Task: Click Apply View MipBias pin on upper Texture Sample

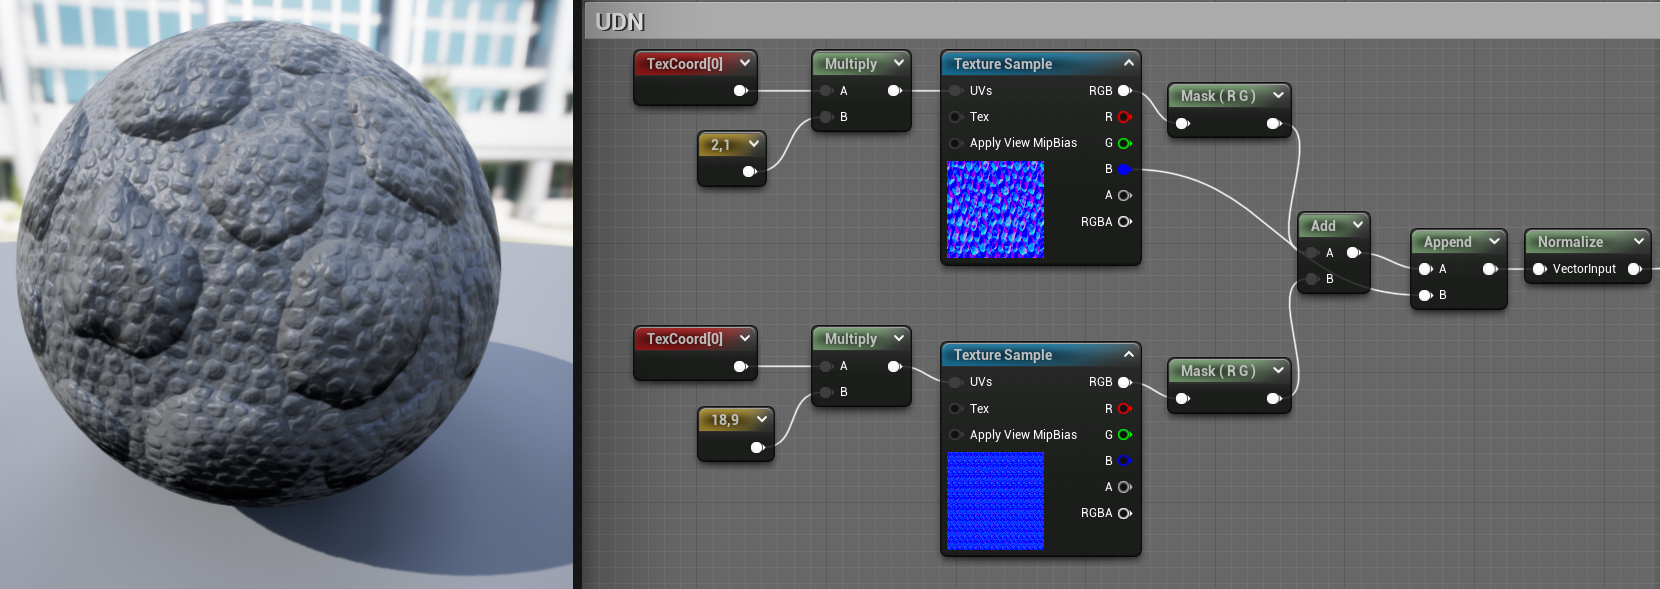Action: pyautogui.click(x=956, y=143)
